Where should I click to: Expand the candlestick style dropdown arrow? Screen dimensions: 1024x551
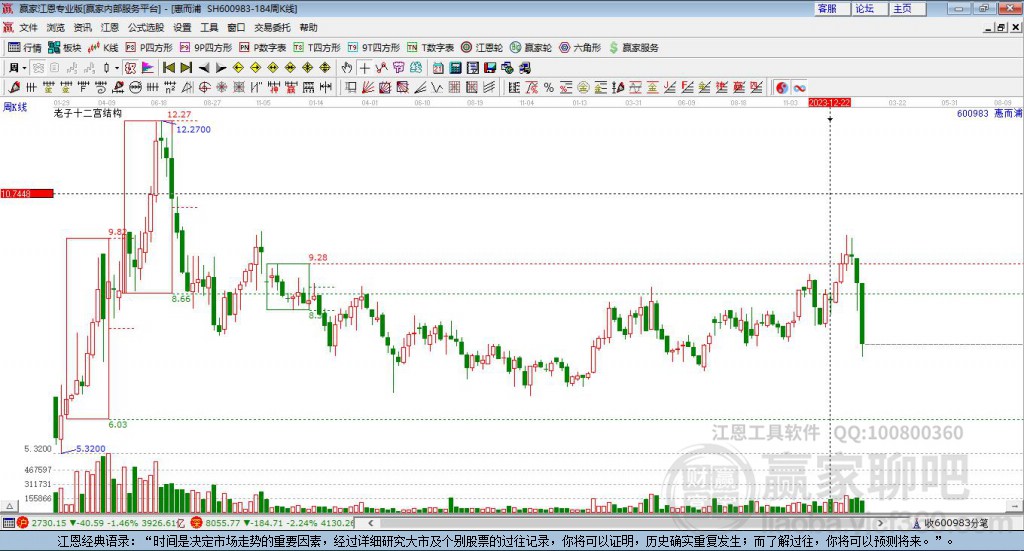click(117, 68)
